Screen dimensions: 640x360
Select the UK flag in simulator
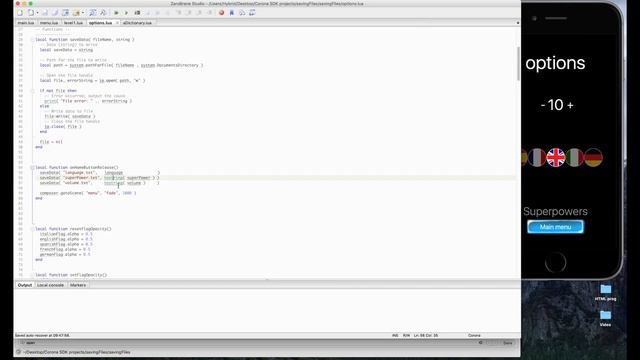point(556,158)
